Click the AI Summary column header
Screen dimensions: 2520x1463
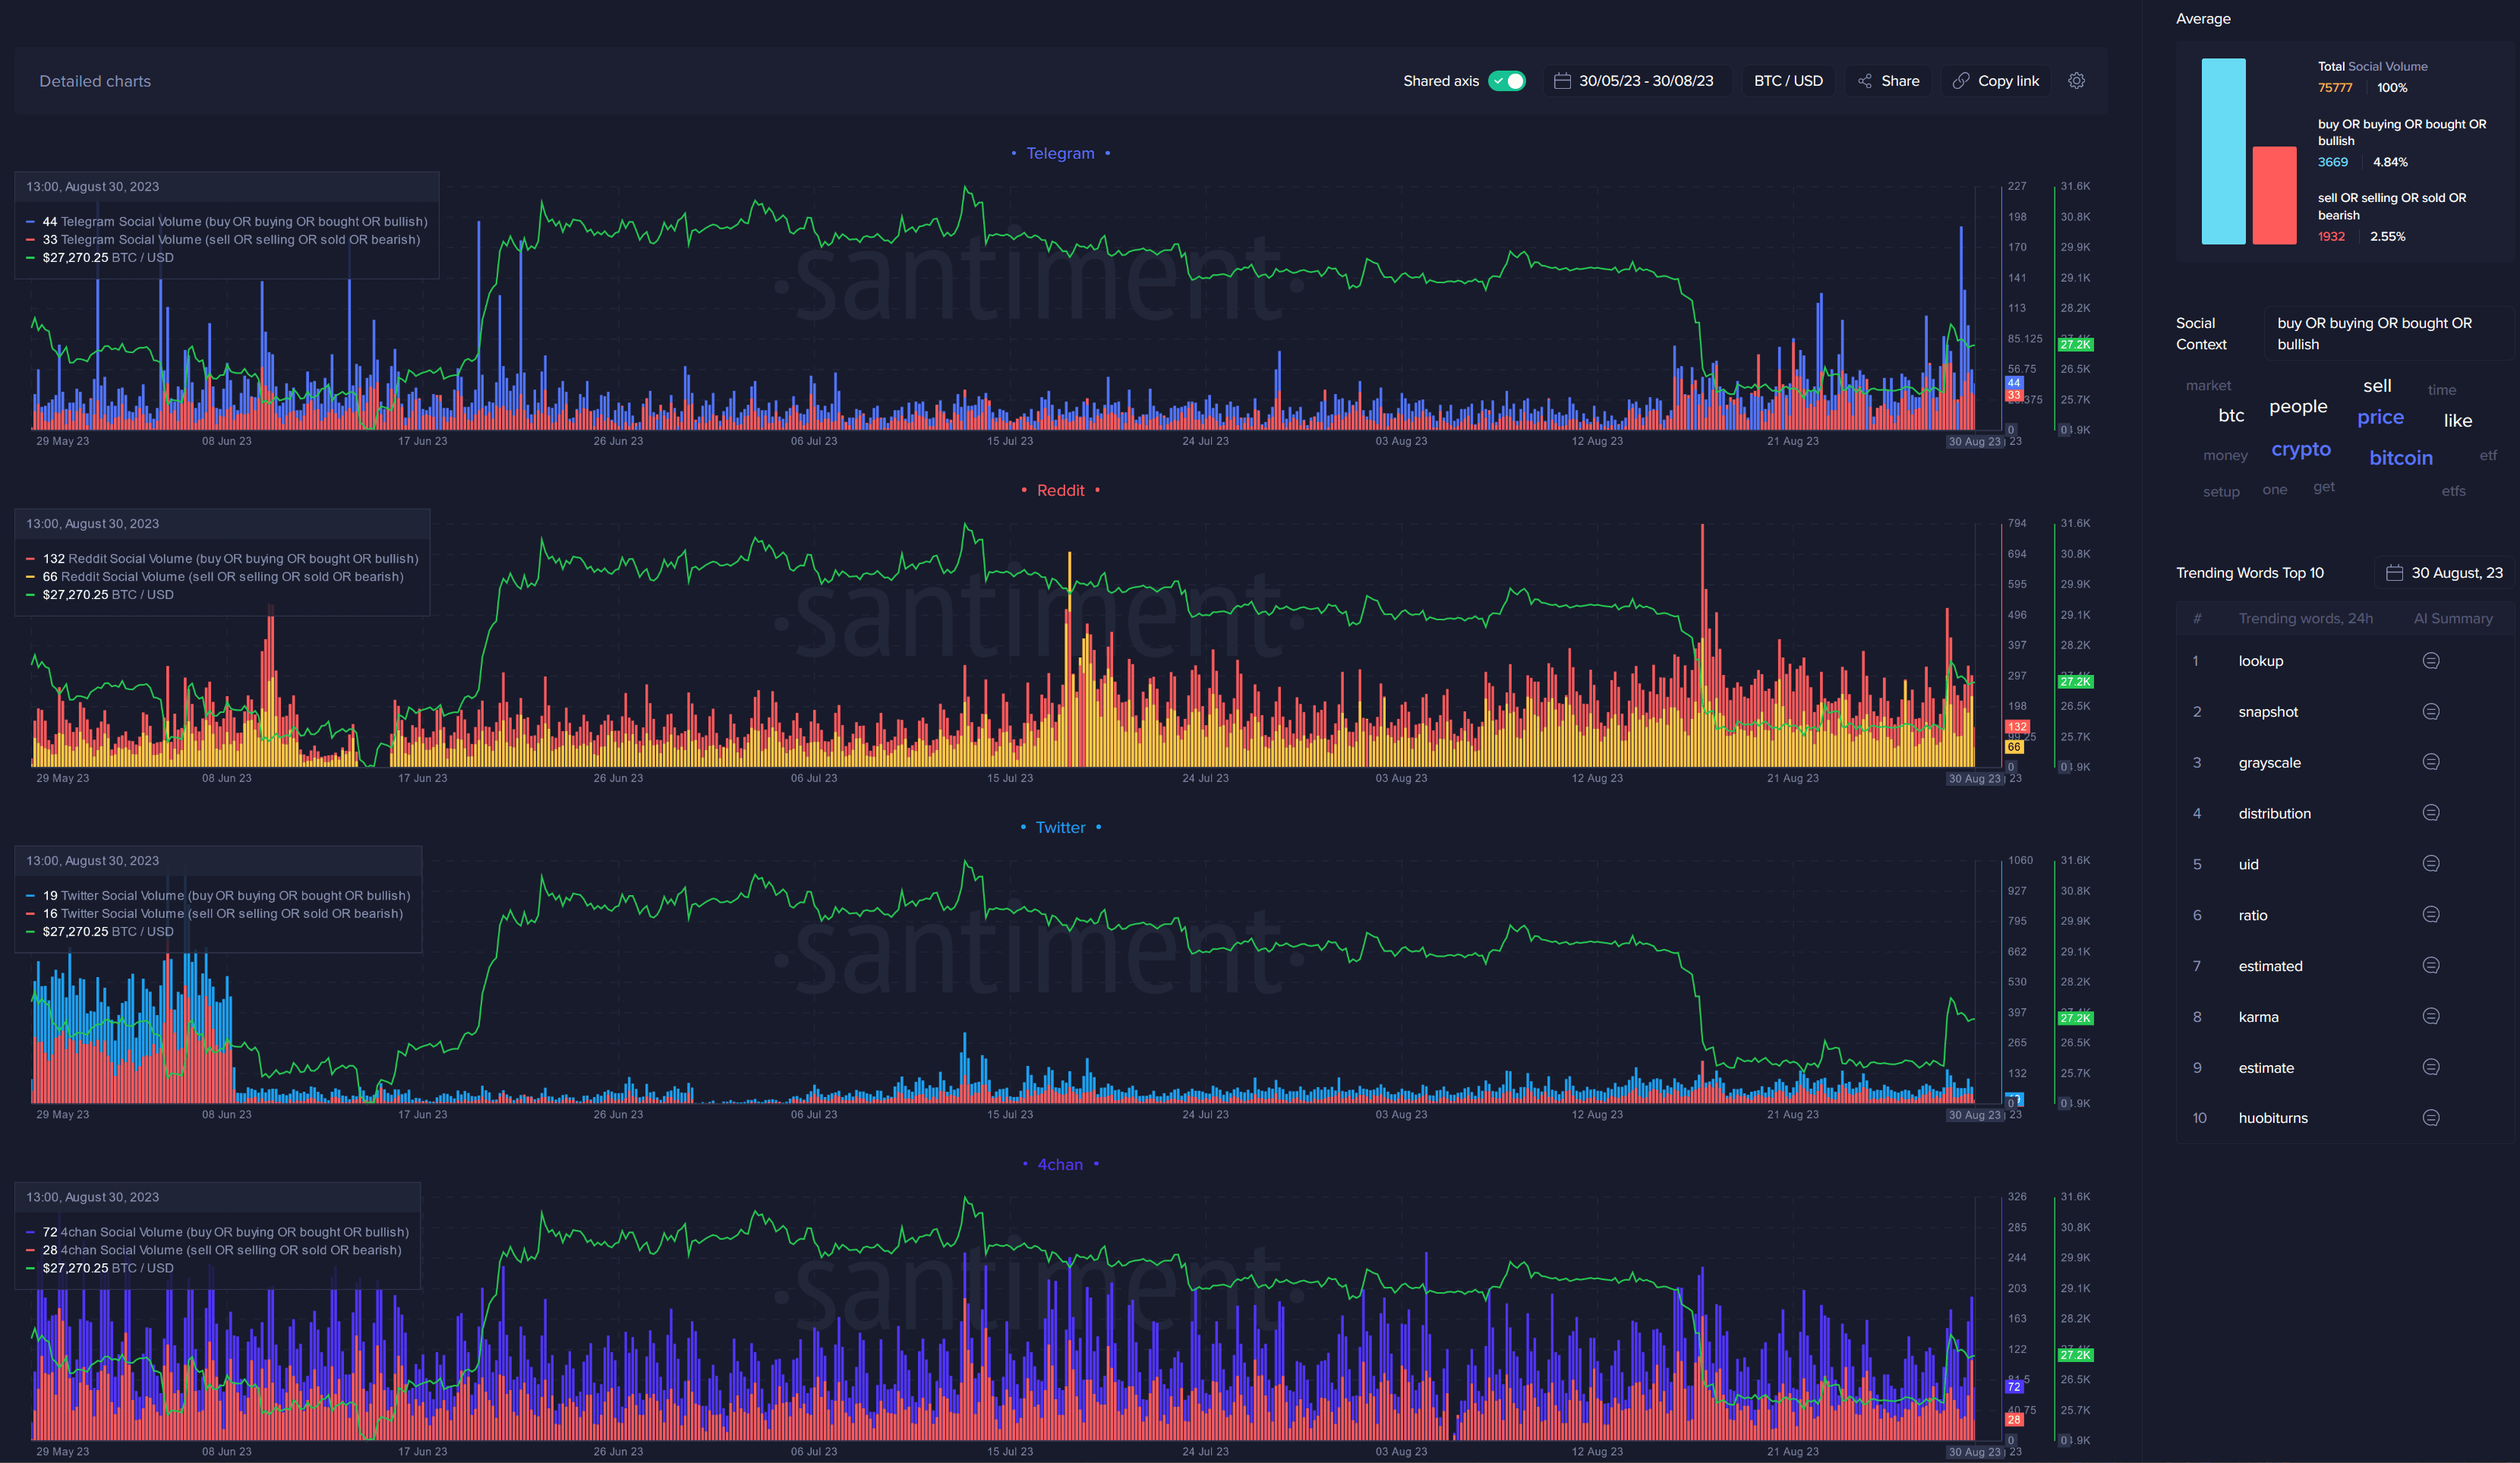(2452, 618)
